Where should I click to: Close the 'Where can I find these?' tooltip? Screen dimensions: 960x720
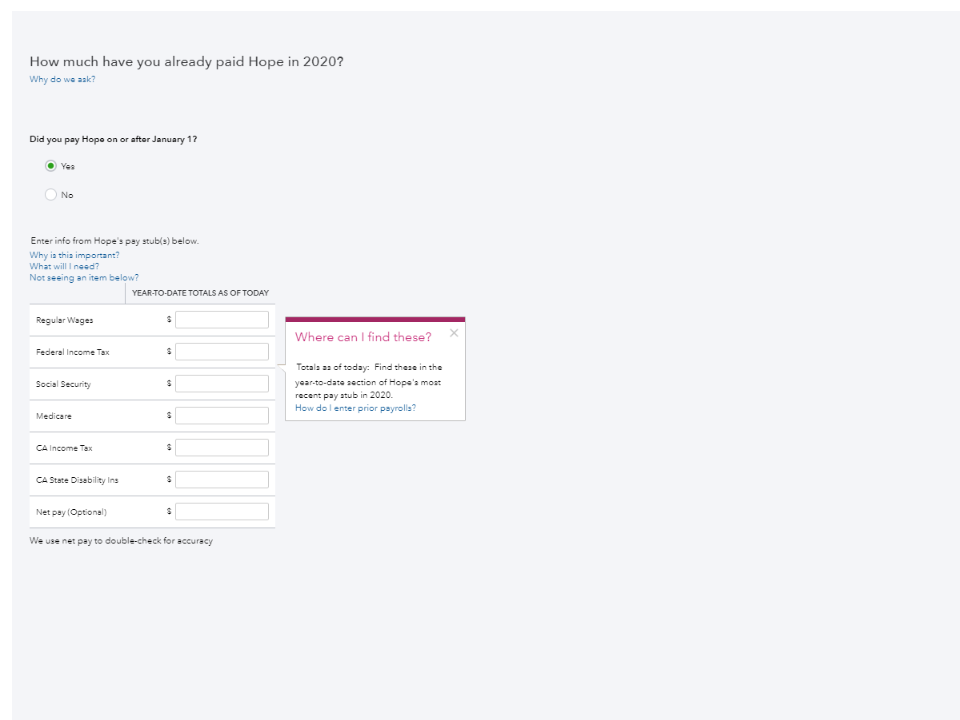coord(454,333)
